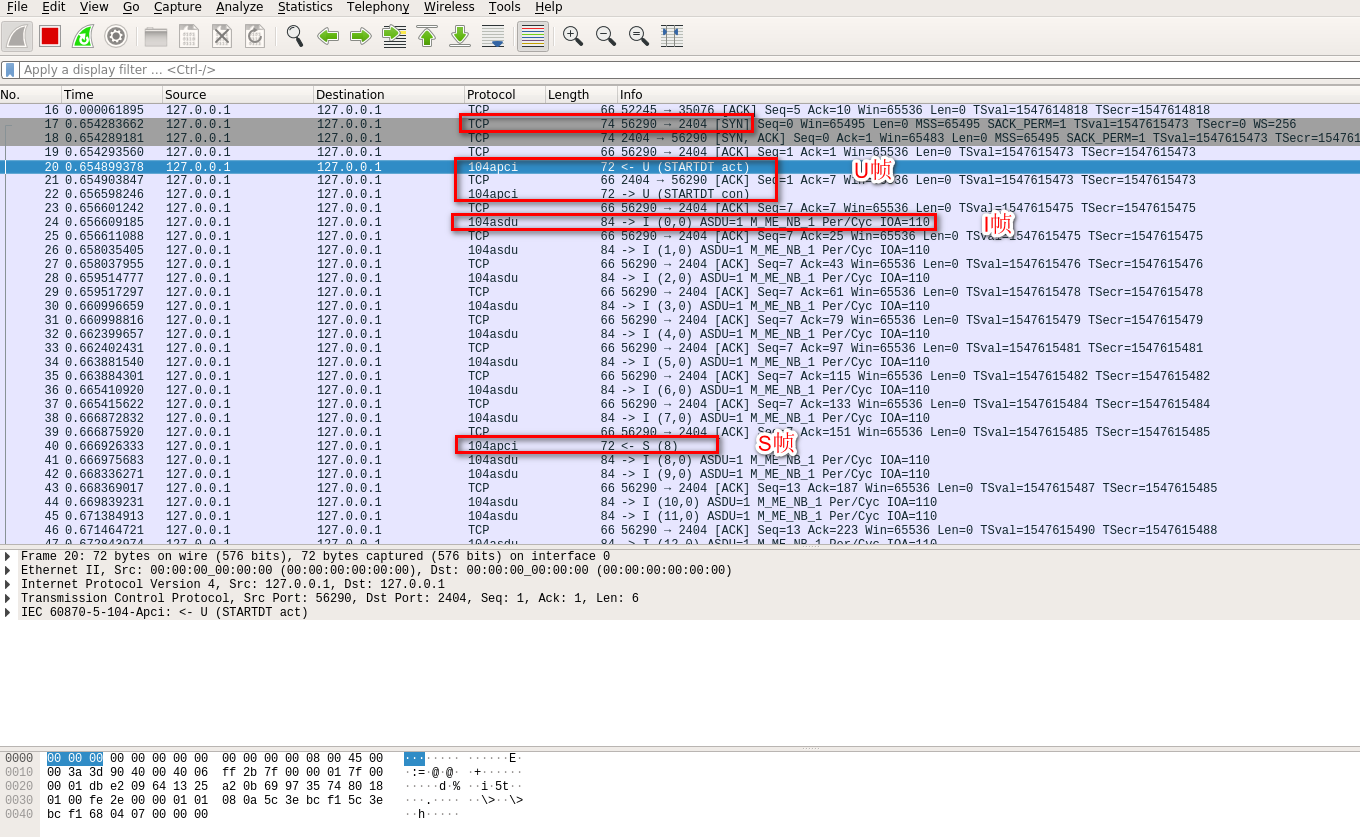Select packet 21 ACK from 2404
Screen dimensions: 1360x837
tap(680, 180)
